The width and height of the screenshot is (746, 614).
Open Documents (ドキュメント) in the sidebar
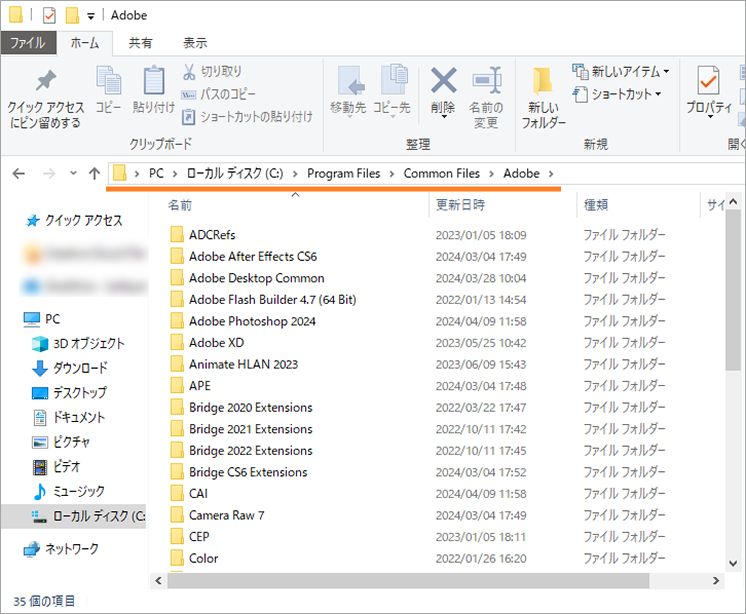(69, 418)
